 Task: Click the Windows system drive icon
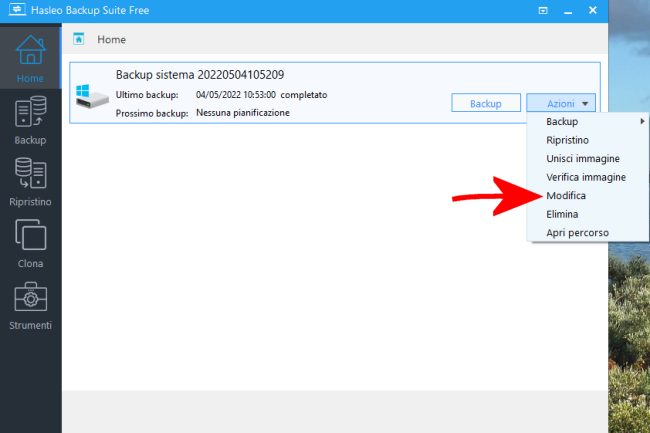point(92,96)
